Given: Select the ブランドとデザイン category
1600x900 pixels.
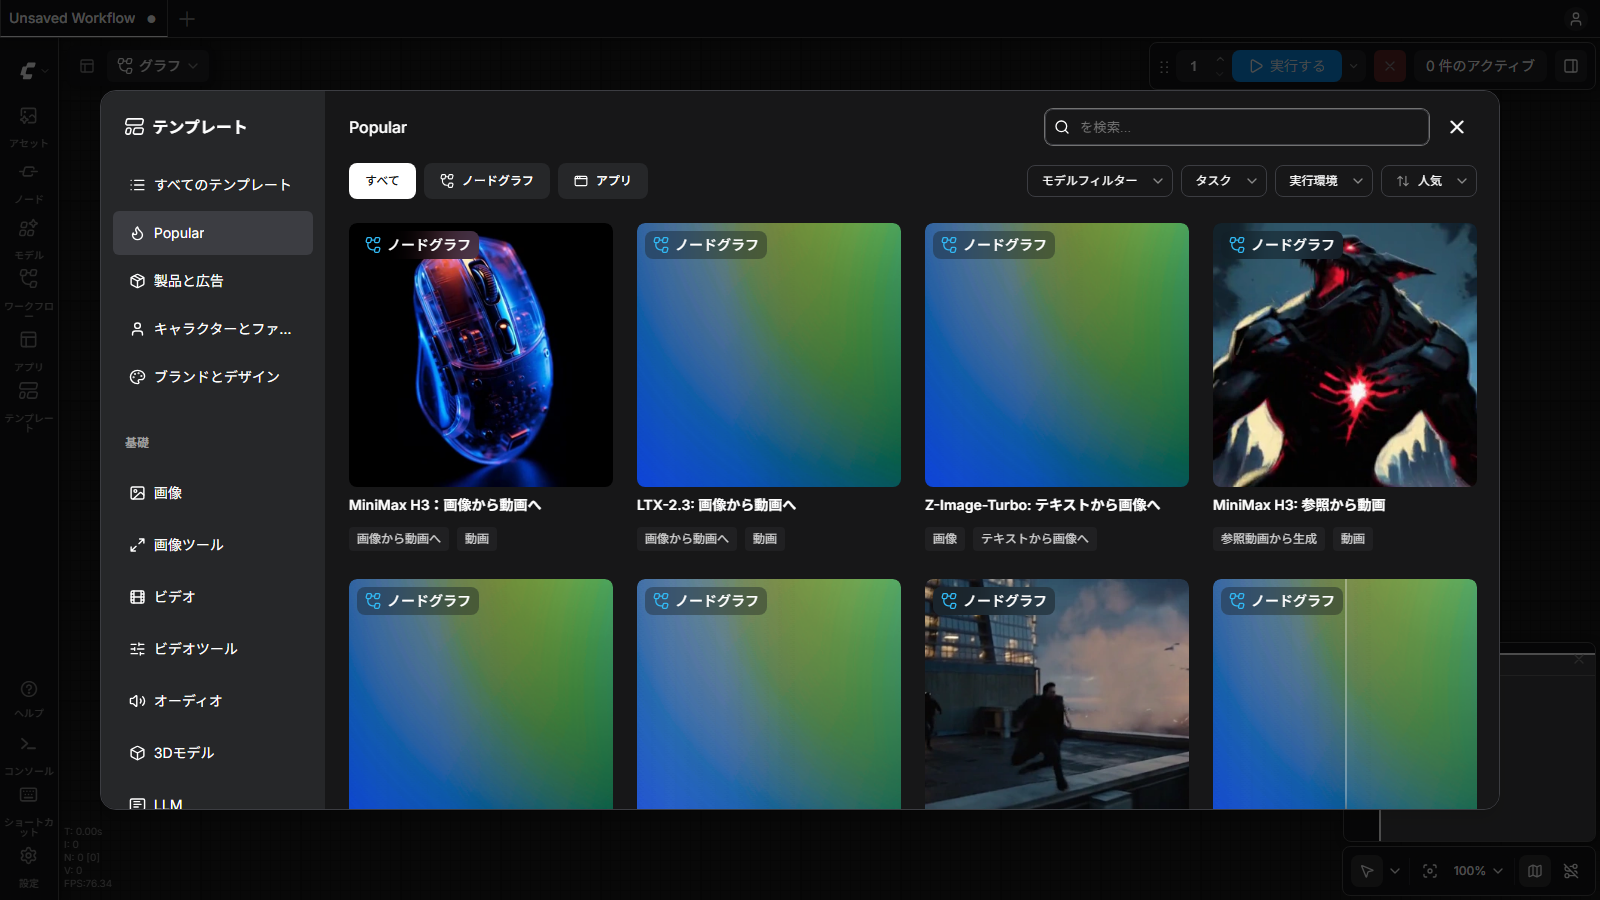Looking at the screenshot, I should pos(213,377).
